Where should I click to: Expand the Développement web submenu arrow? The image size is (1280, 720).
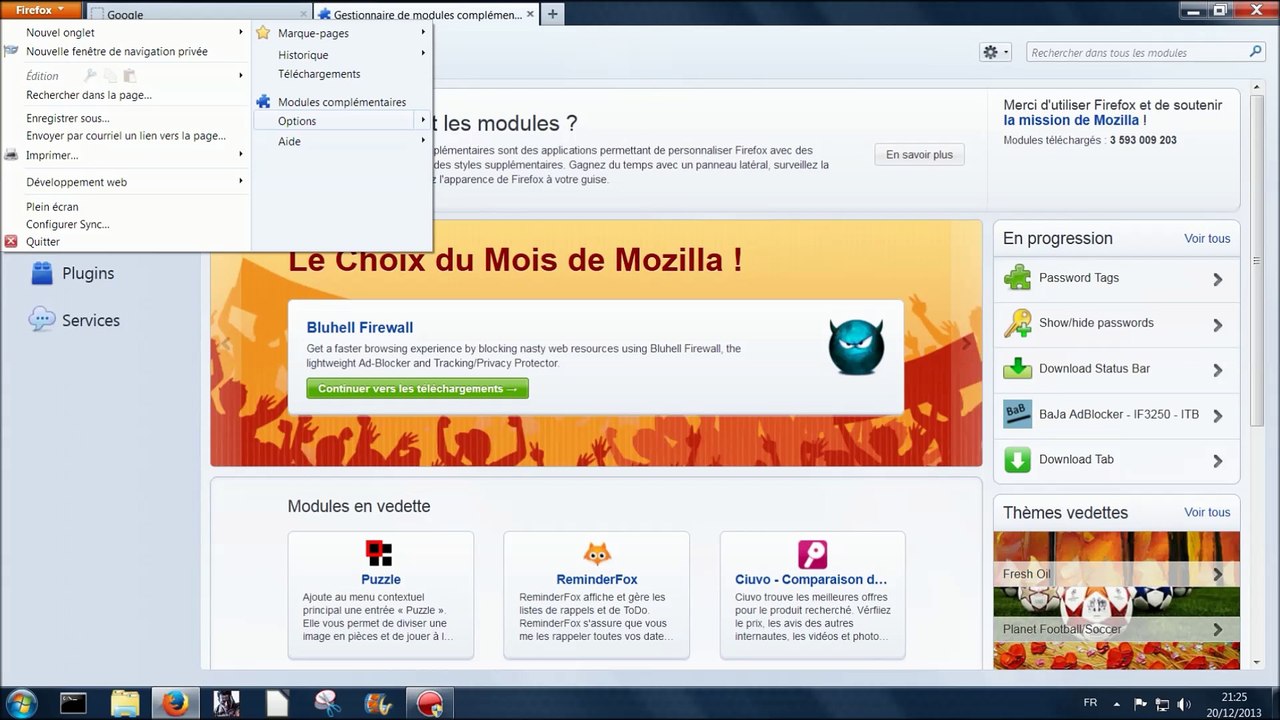241,182
